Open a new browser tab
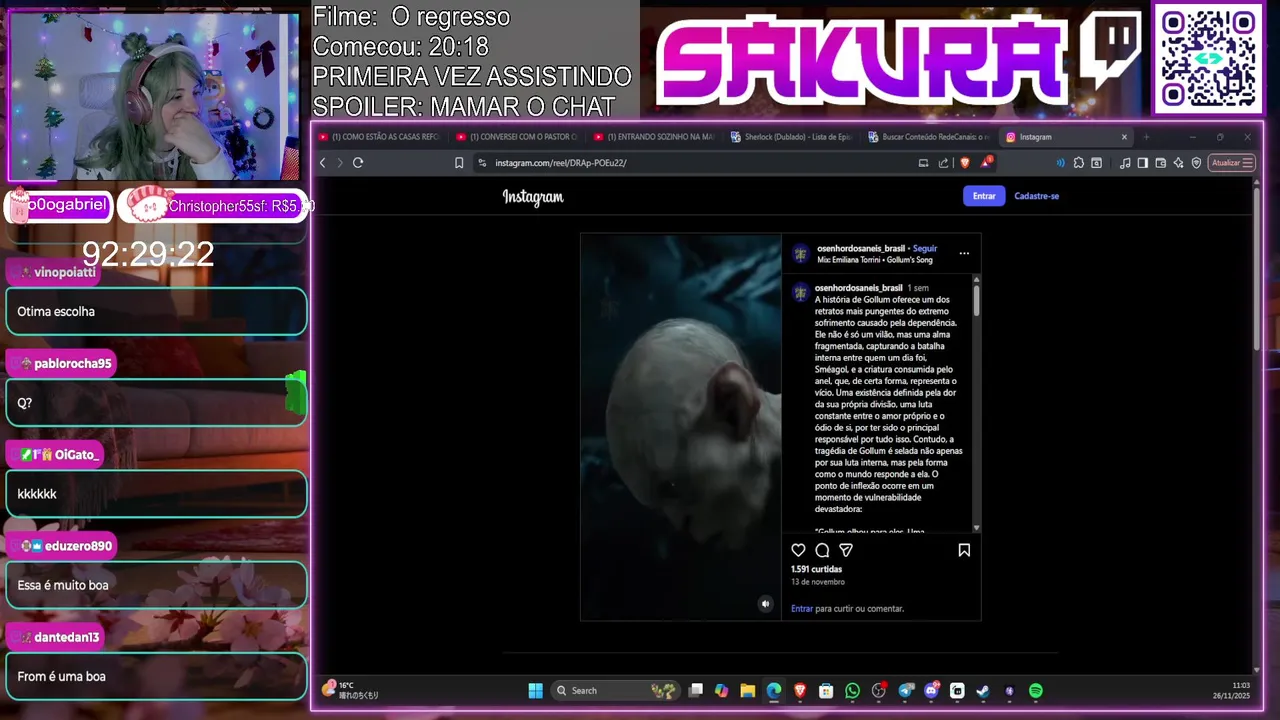This screenshot has height=720, width=1280. [x=1146, y=137]
